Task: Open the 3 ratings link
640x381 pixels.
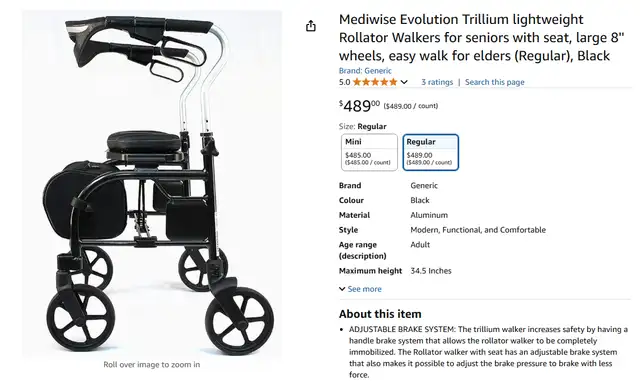Action: (x=437, y=82)
